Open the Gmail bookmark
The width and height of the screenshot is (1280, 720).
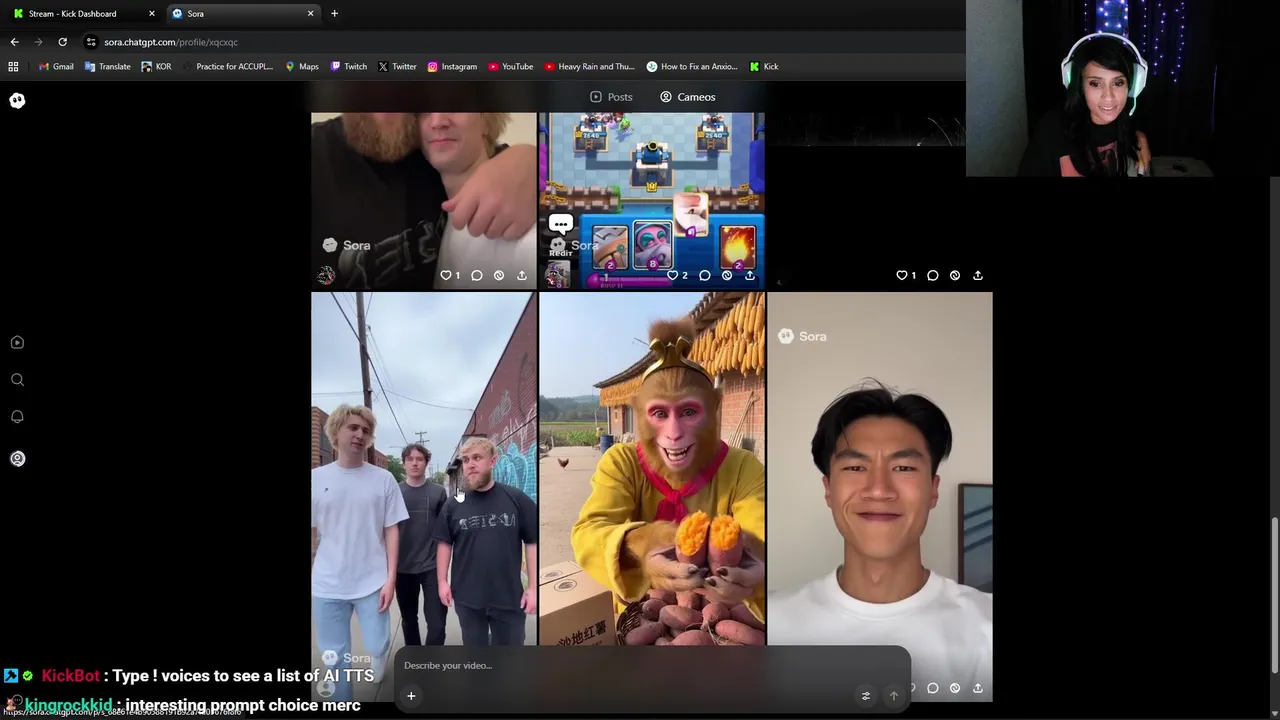coord(56,67)
